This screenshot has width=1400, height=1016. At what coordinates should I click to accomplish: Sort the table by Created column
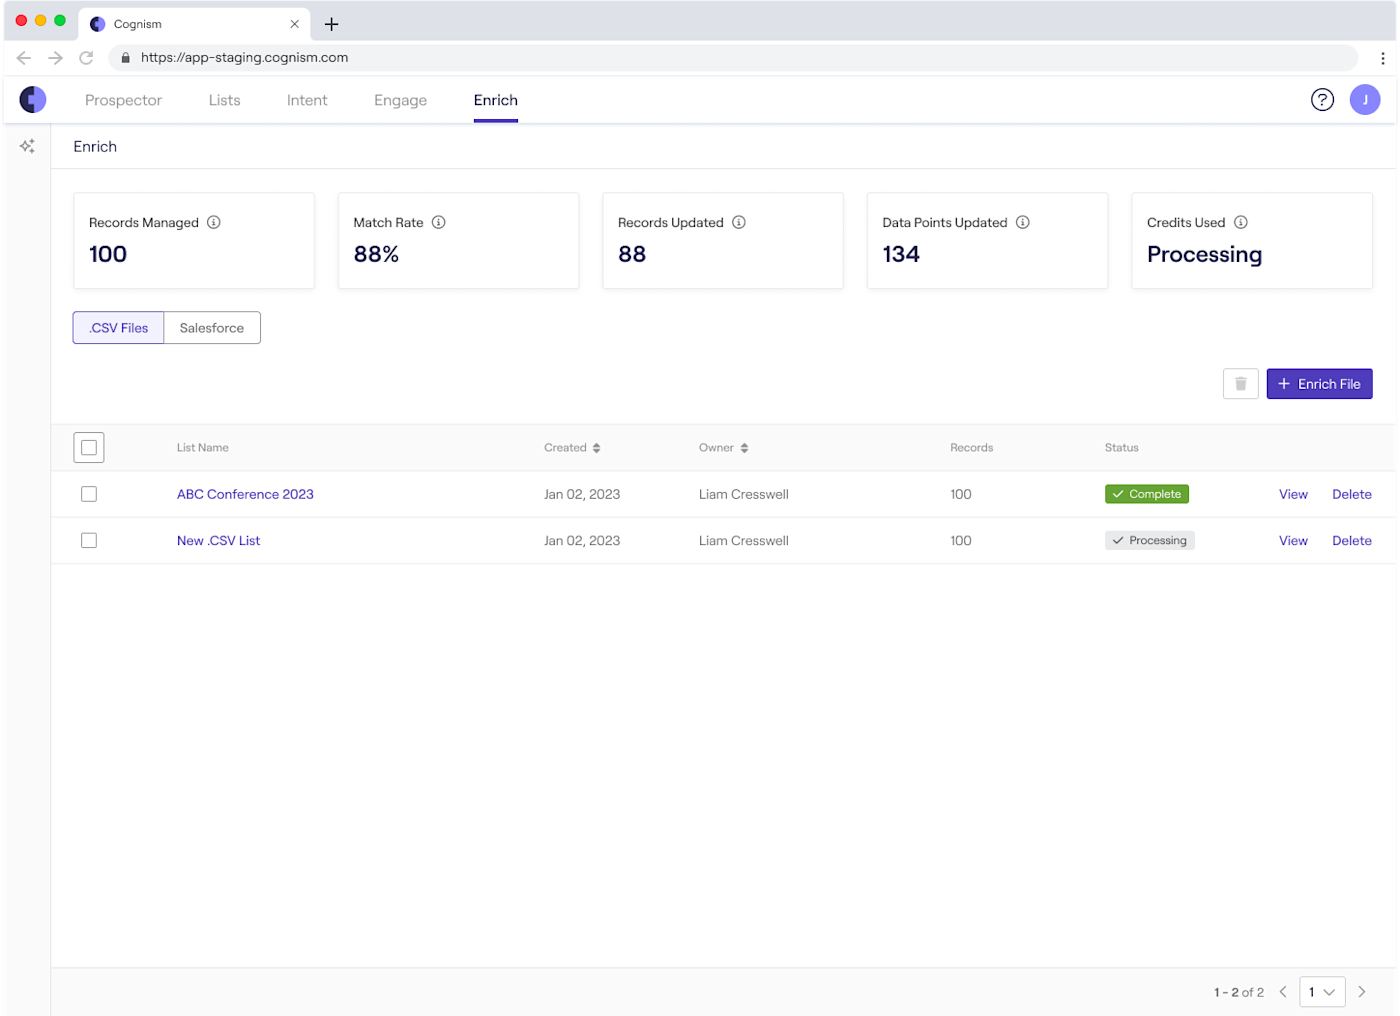(x=597, y=448)
